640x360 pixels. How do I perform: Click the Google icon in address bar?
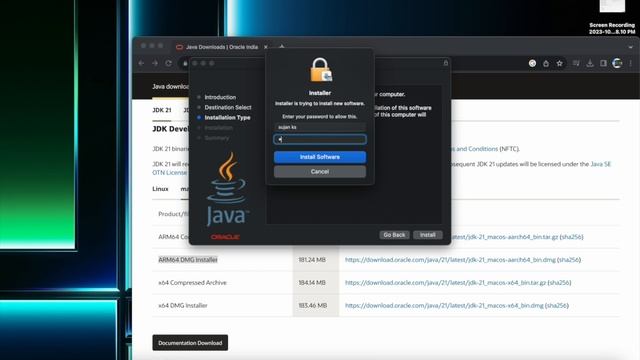coord(532,63)
